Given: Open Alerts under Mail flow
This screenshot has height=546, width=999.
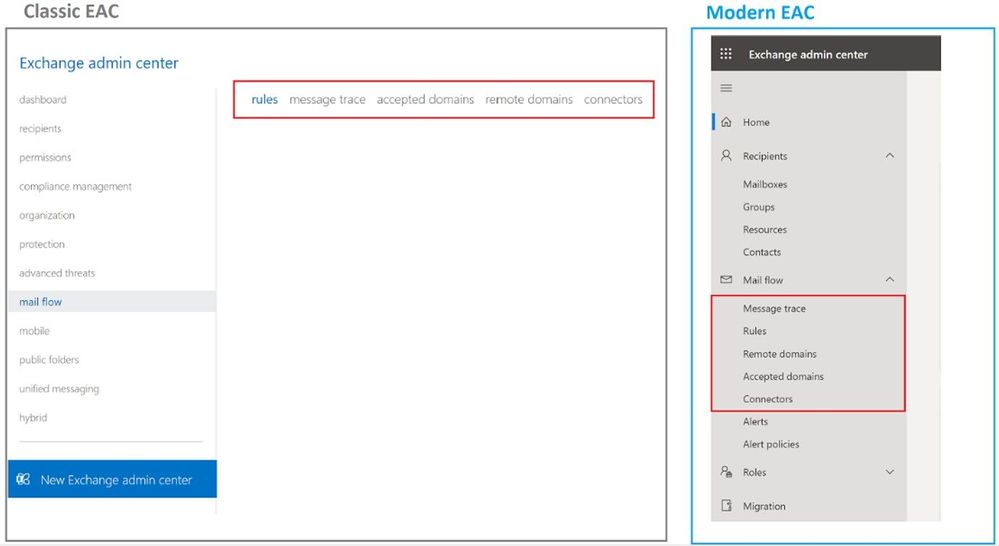Looking at the screenshot, I should click(x=755, y=421).
